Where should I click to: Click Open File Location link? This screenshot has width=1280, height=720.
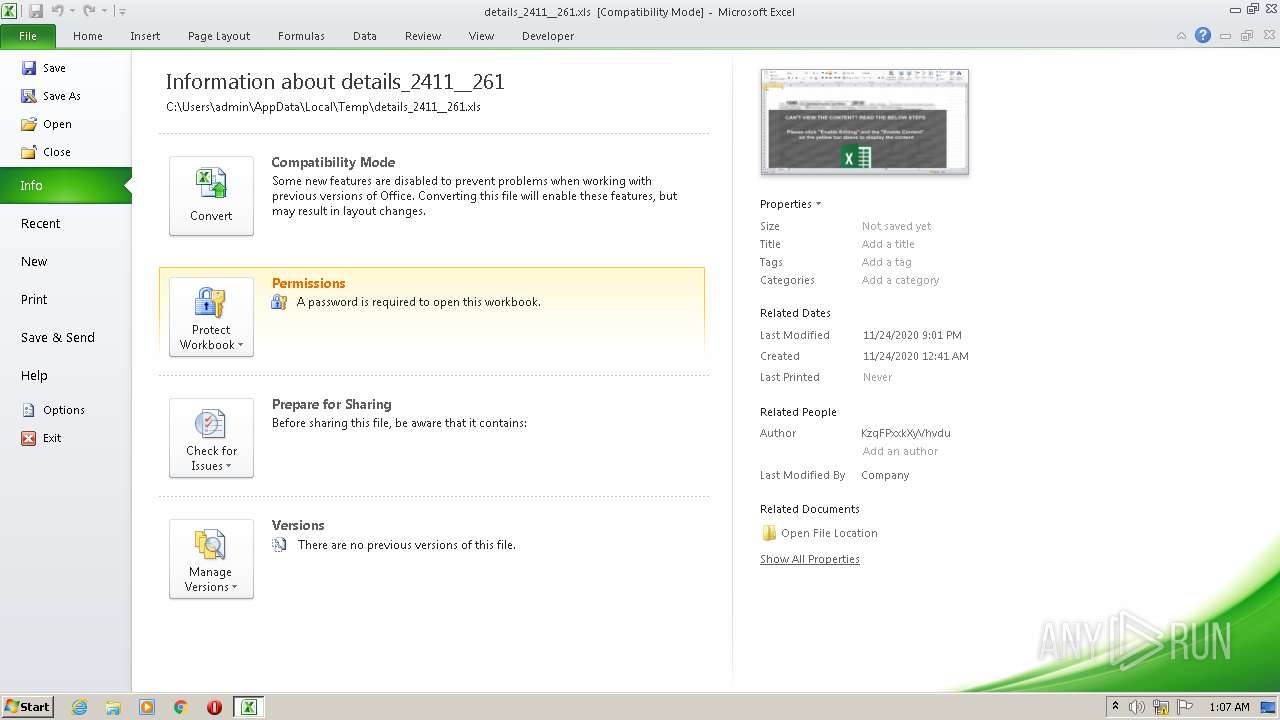tap(829, 533)
